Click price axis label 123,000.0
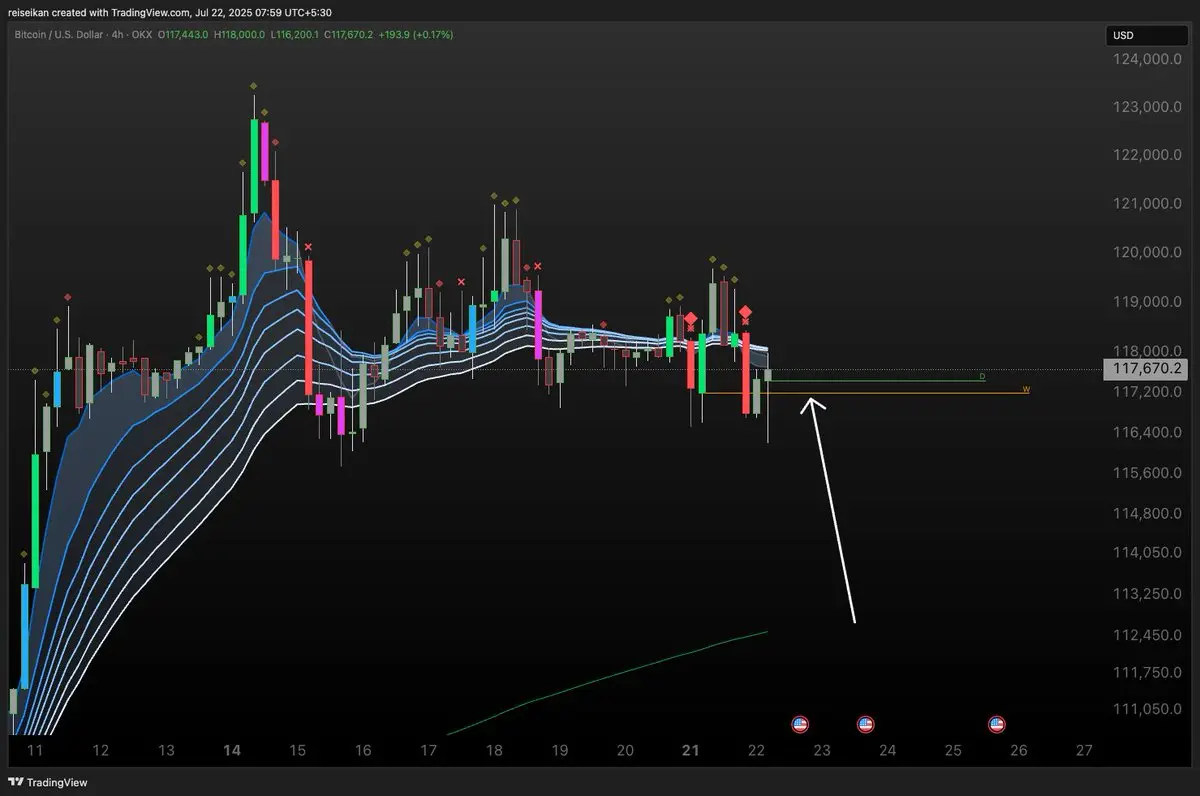The width and height of the screenshot is (1200, 796). tap(1146, 107)
